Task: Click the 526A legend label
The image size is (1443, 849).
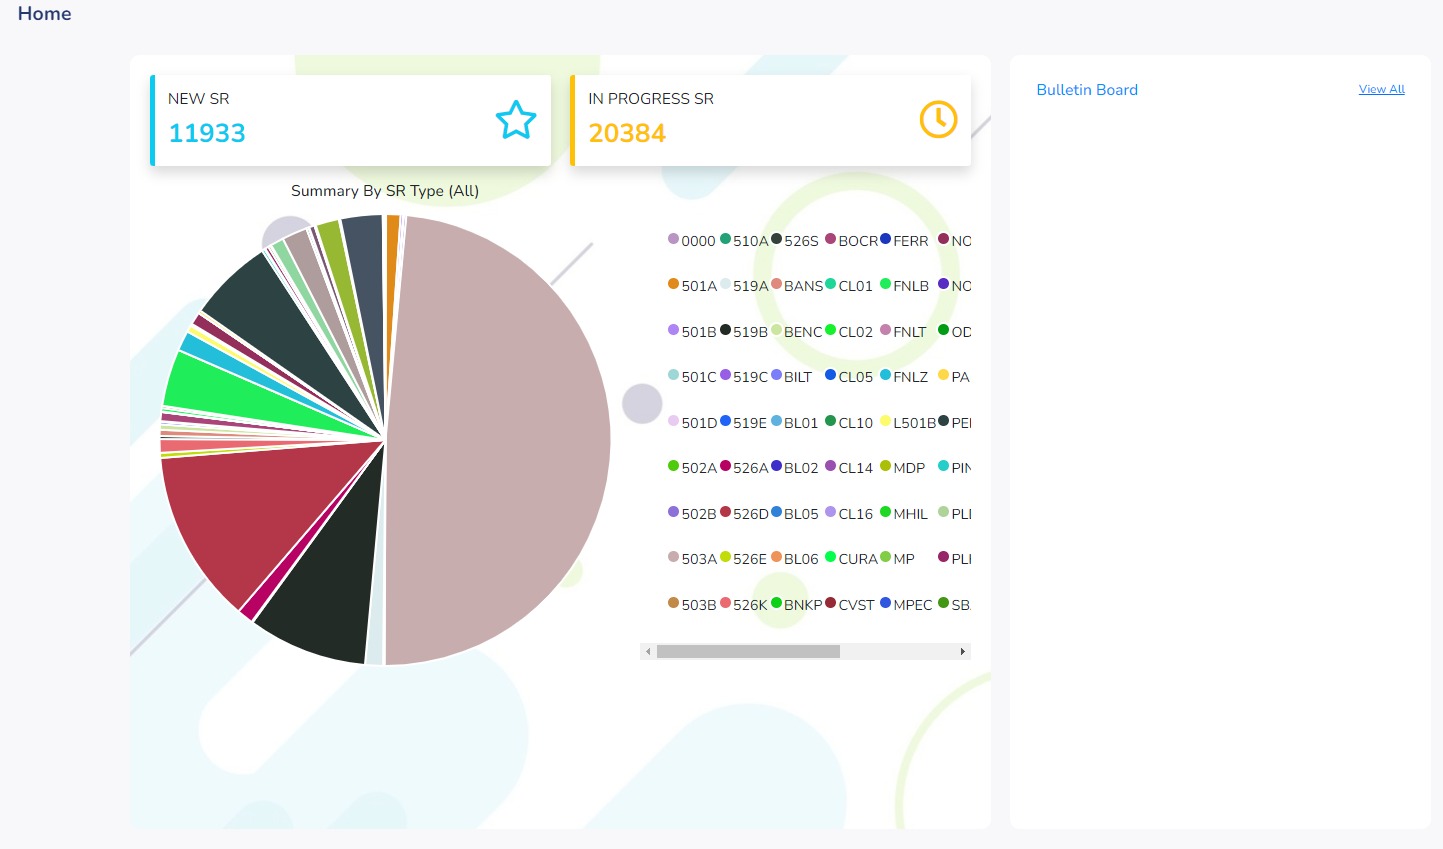Action: coord(751,468)
